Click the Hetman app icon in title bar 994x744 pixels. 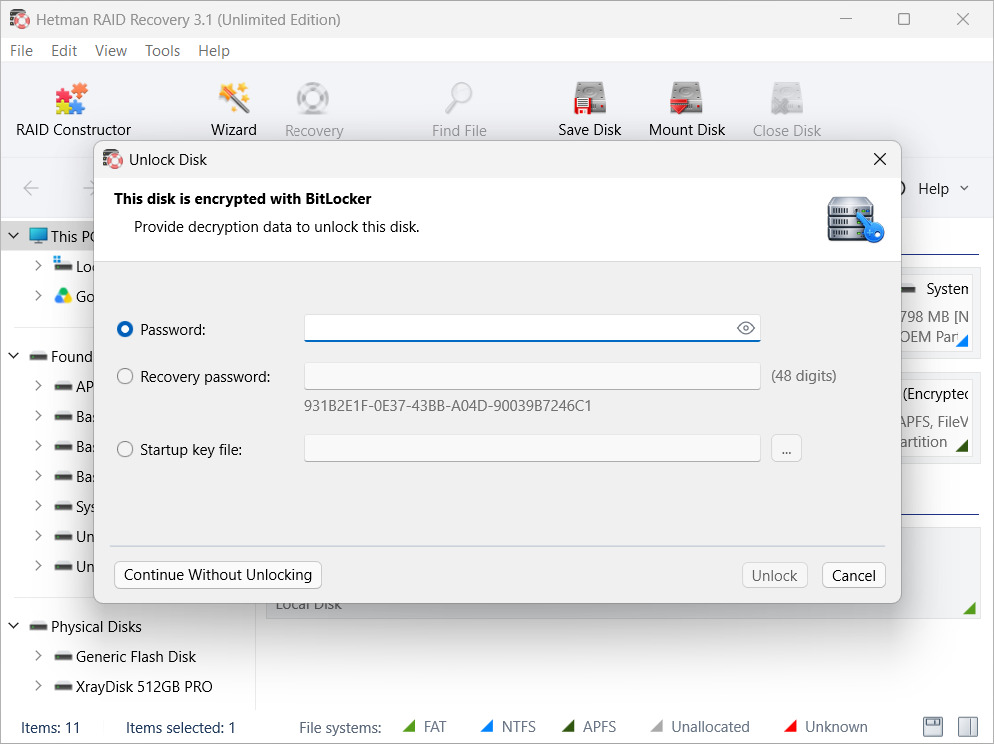pos(20,19)
